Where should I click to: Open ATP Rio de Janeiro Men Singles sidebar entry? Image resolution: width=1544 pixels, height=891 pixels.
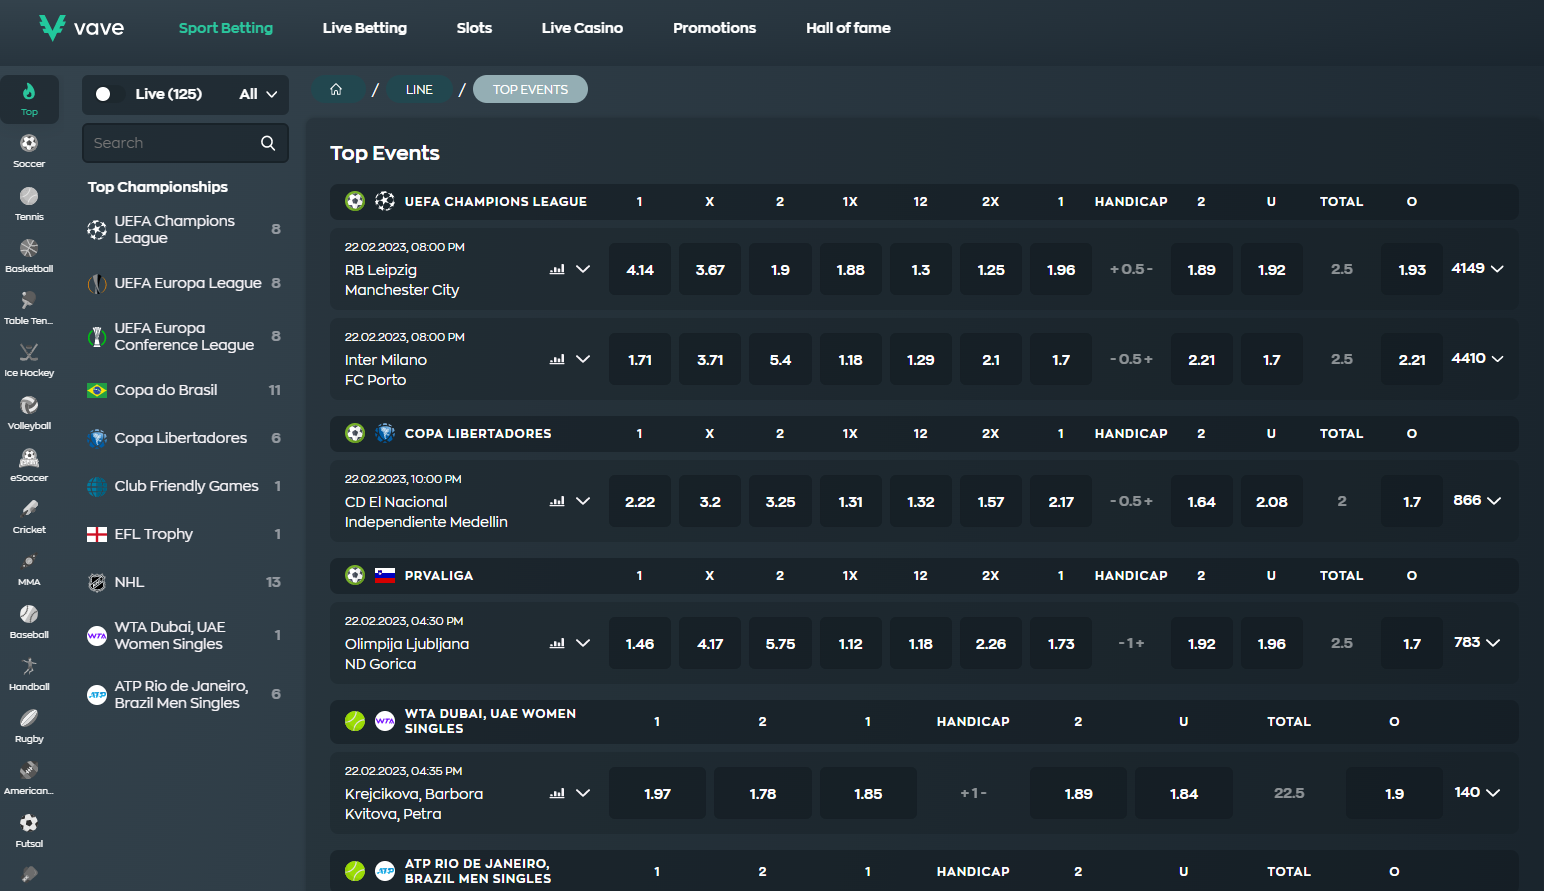coord(184,694)
